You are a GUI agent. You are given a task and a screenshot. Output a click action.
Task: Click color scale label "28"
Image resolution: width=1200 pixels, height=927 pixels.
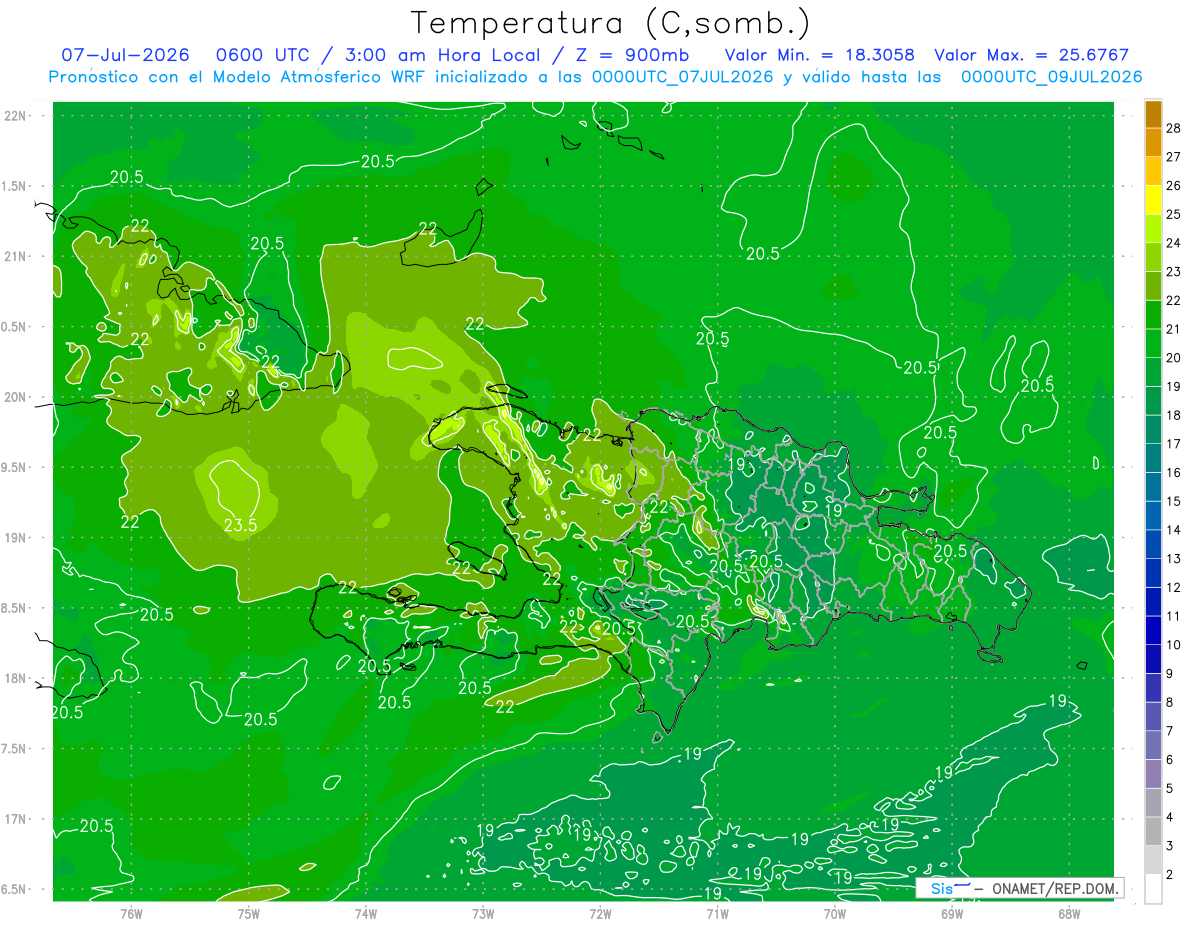click(1174, 127)
